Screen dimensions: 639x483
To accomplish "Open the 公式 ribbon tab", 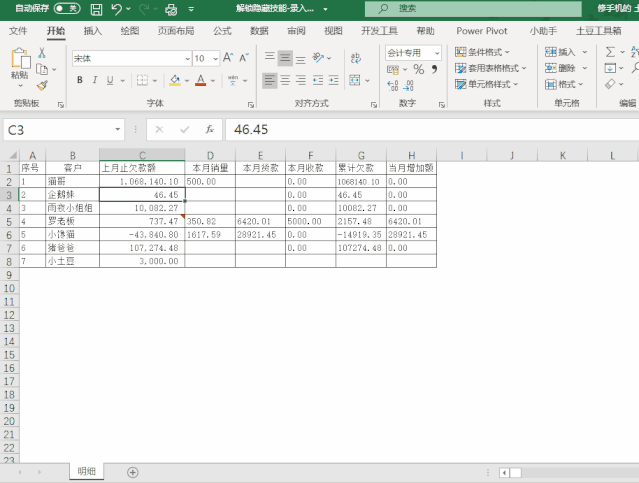I will (x=222, y=31).
